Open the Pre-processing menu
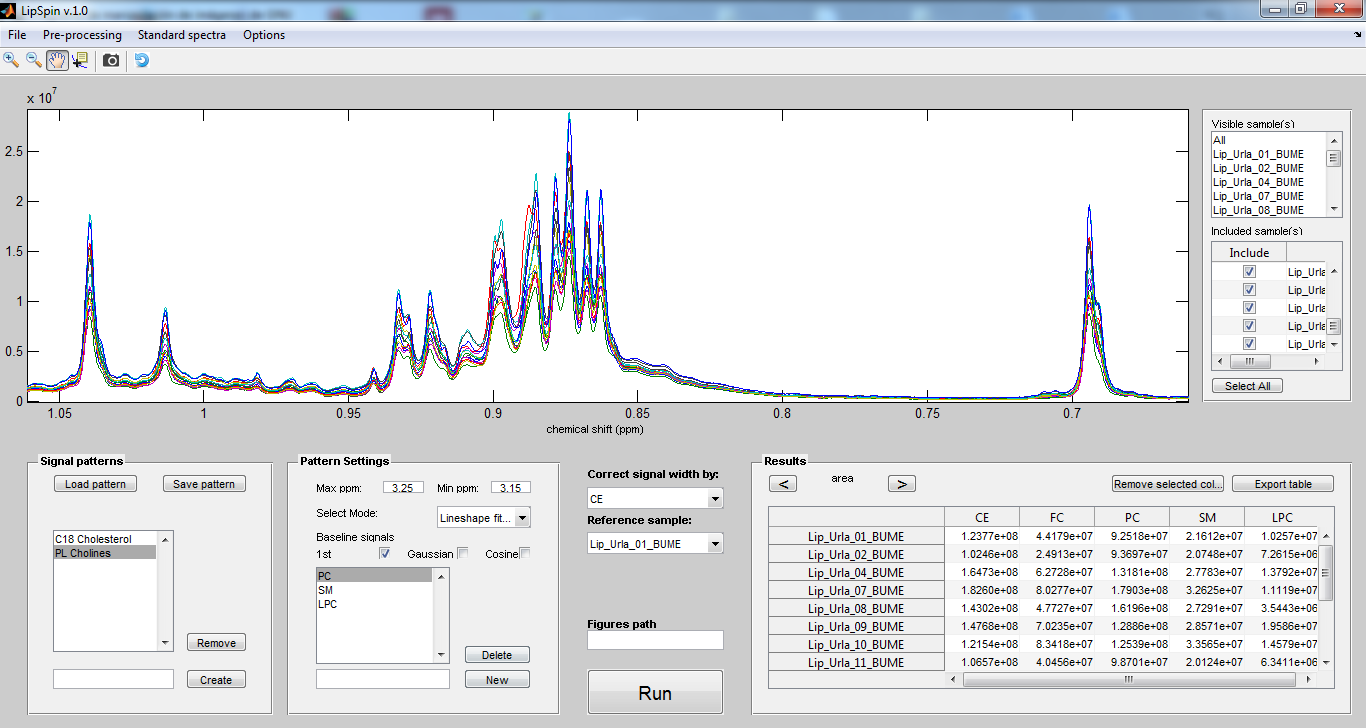 (x=82, y=34)
